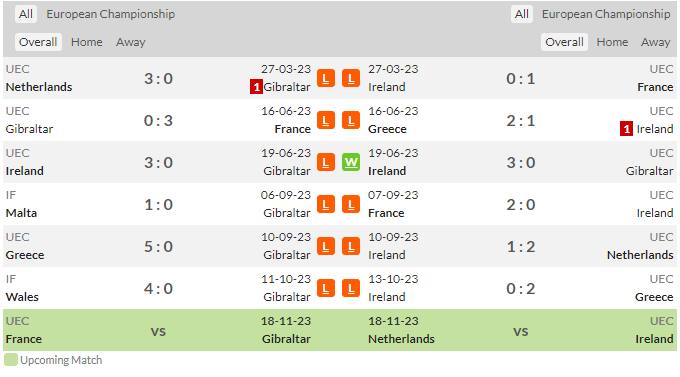Click the green Upcoming Match legend swatch
Image resolution: width=680 pixels, height=377 pixels.
[11, 360]
